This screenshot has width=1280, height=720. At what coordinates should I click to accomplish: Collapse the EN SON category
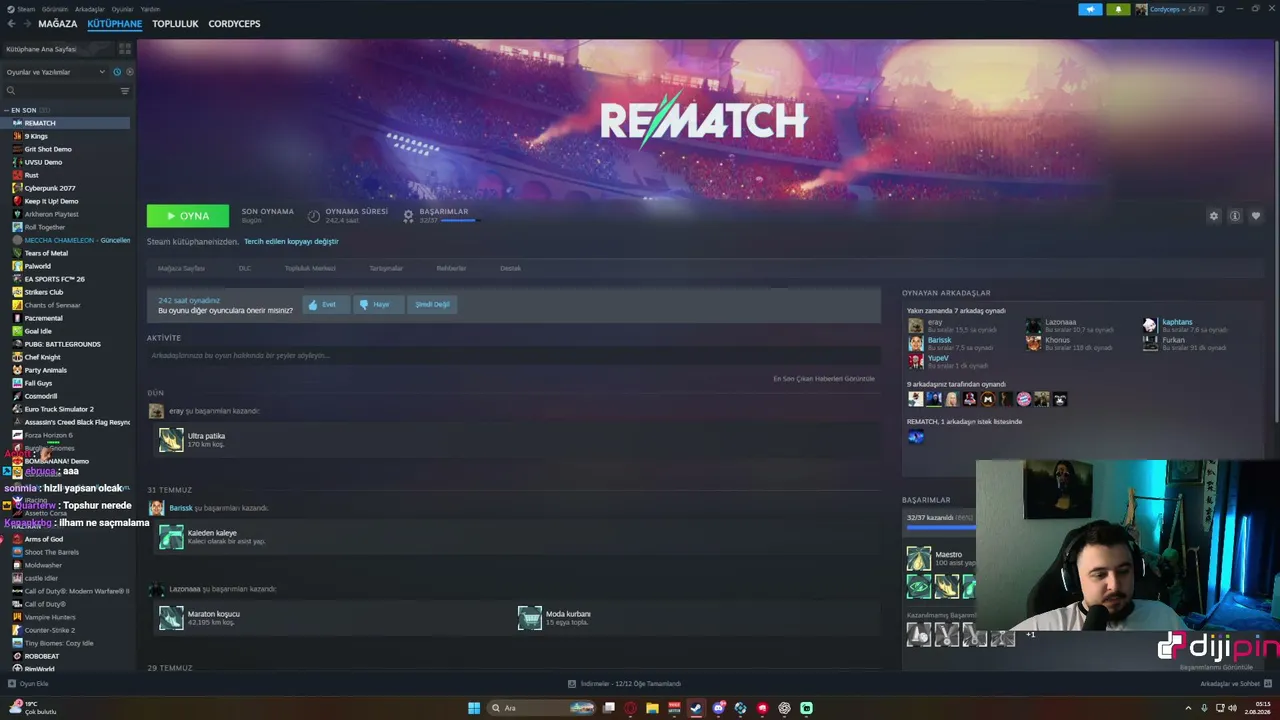click(x=6, y=110)
